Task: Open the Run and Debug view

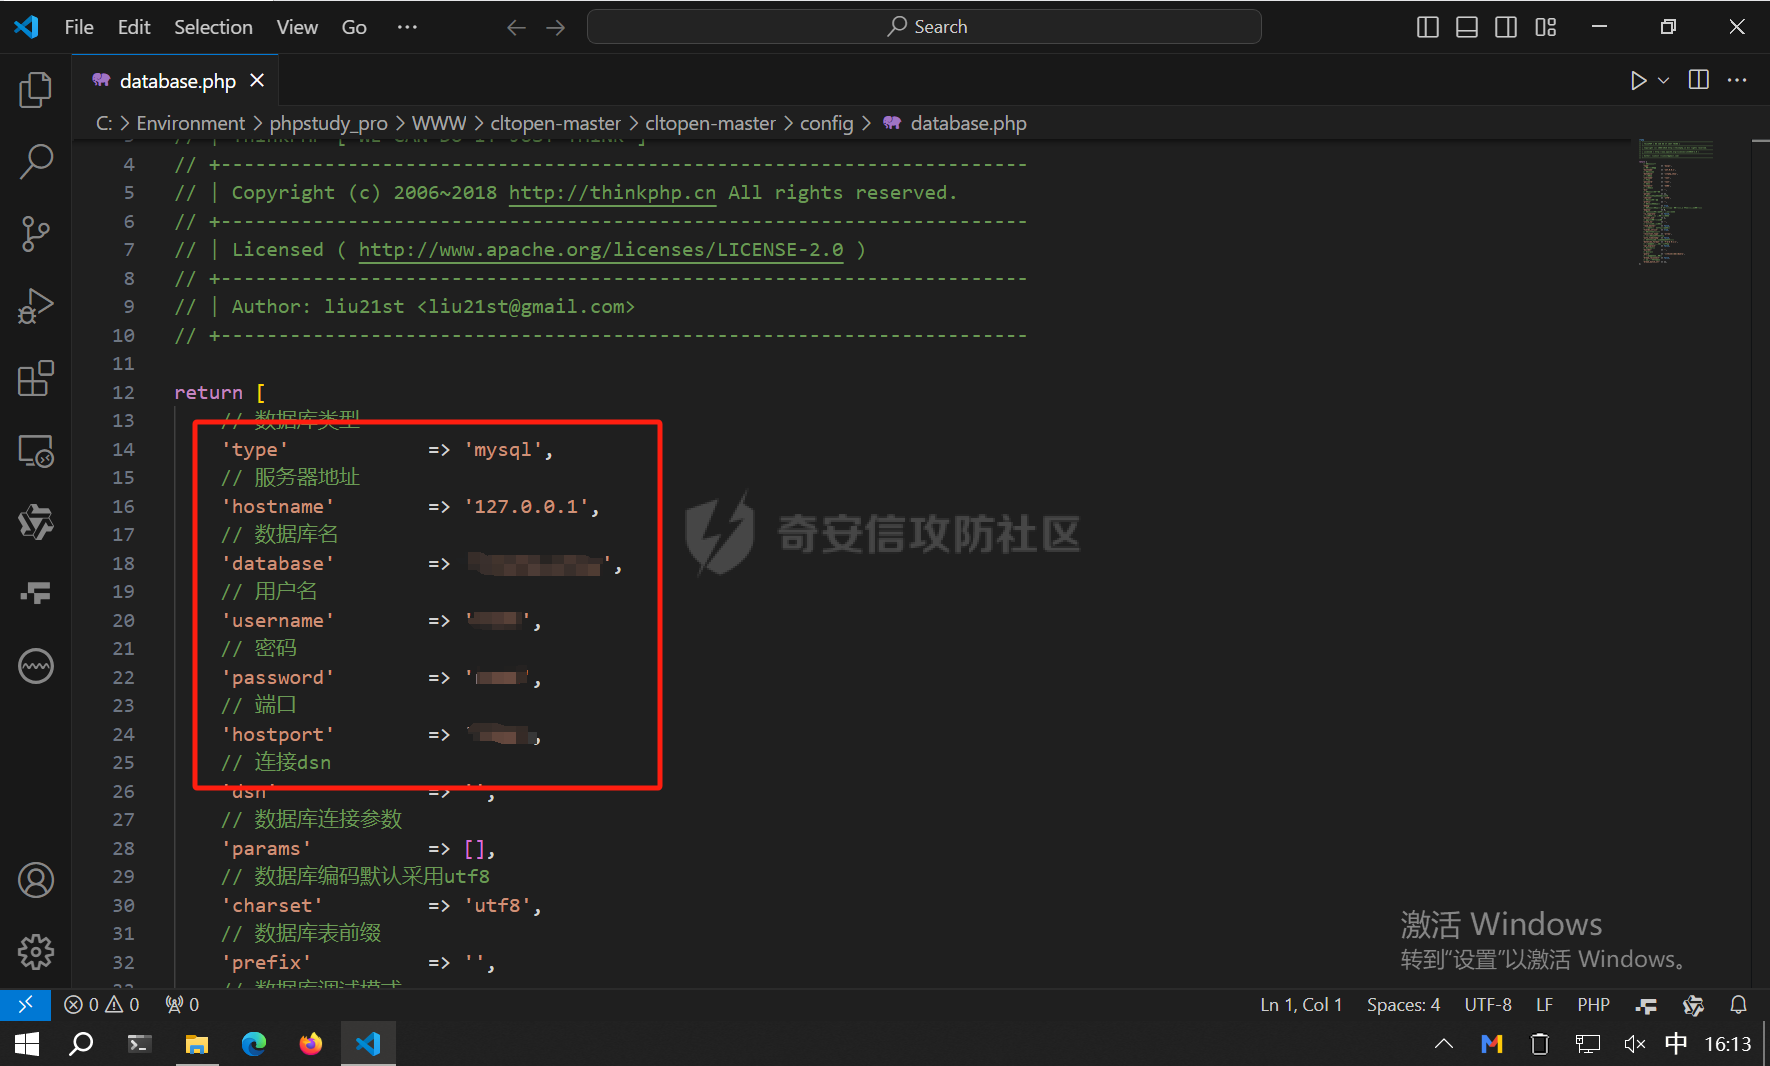Action: tap(36, 306)
